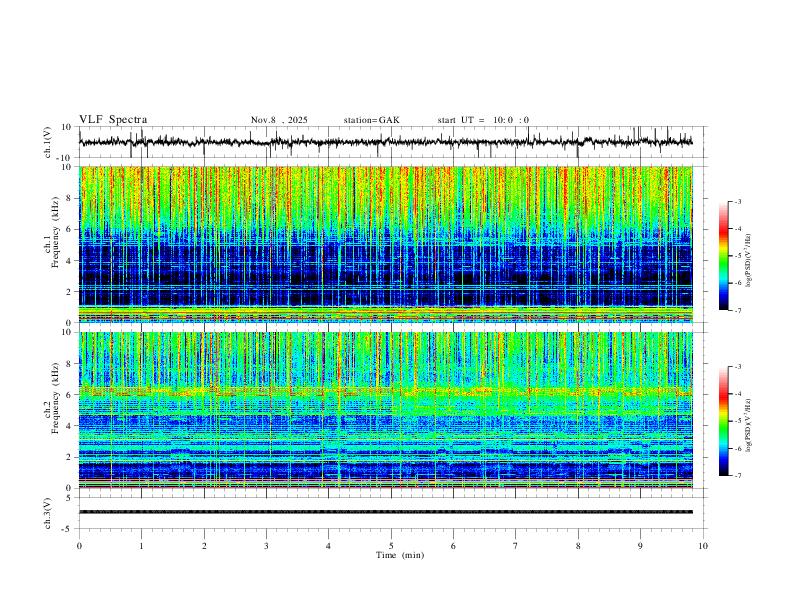
Task: Click the '-7' label on ch.1 colorbar
Action: 737,310
